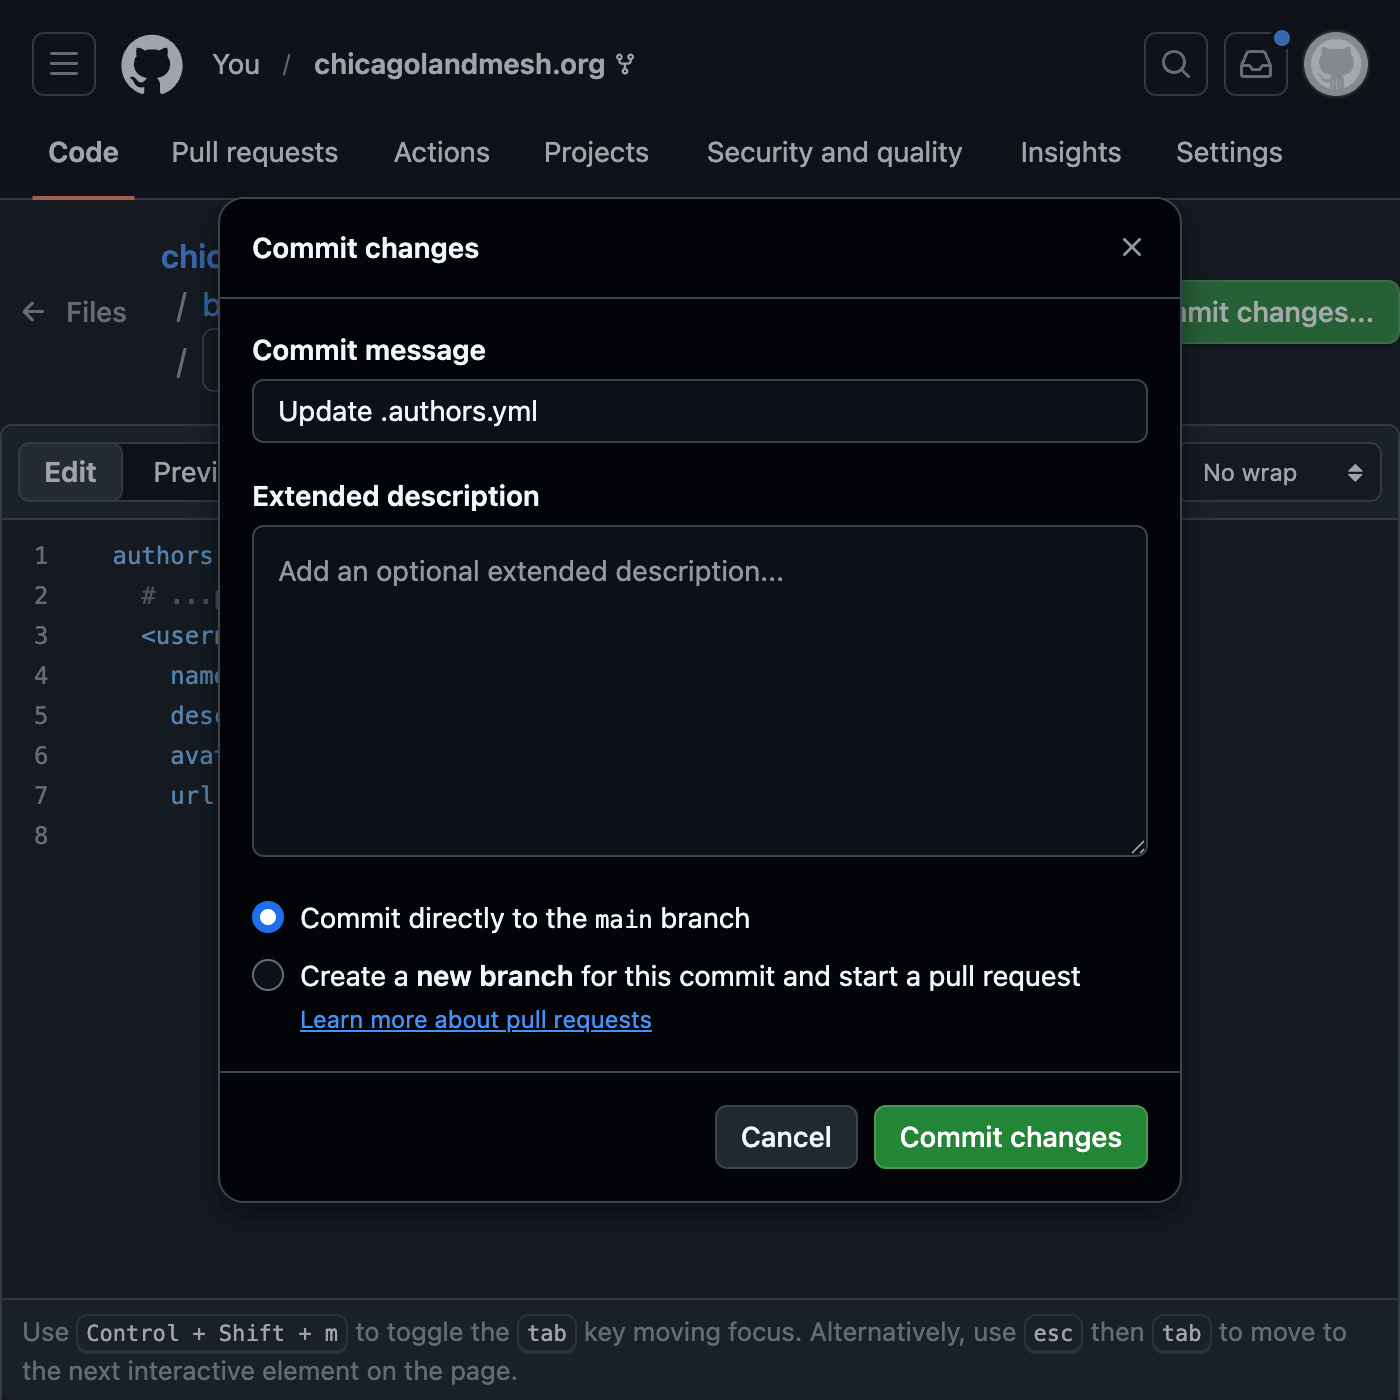Select the Edit mode tab
The width and height of the screenshot is (1400, 1400).
[71, 472]
